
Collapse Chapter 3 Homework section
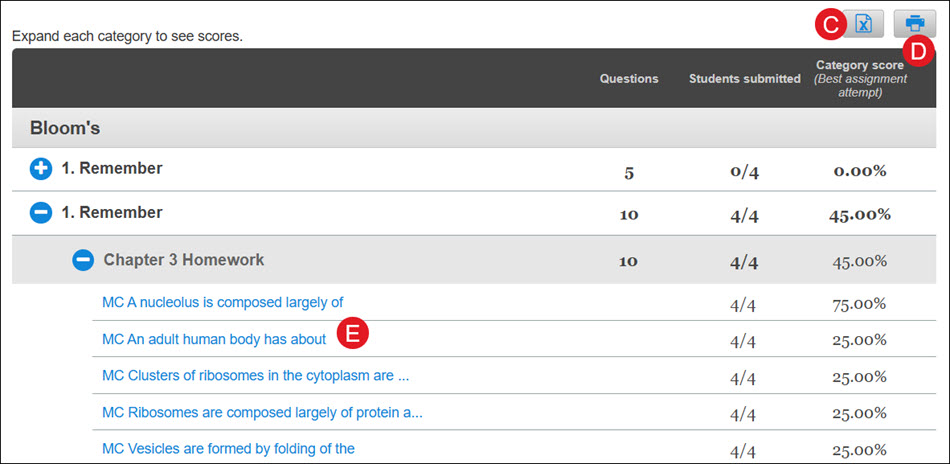click(83, 260)
